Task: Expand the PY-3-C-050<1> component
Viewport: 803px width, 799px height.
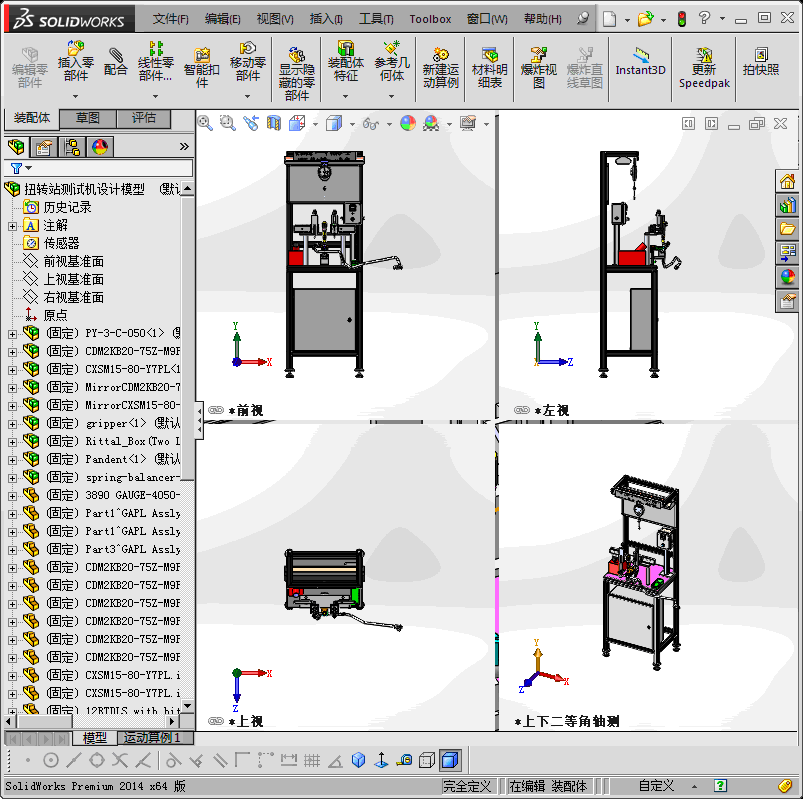Action: [12, 334]
